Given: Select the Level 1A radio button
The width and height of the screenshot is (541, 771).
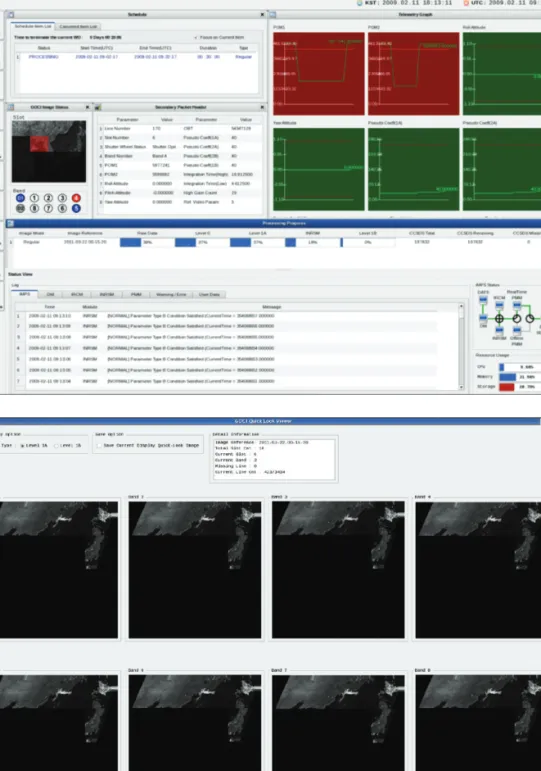Looking at the screenshot, I should [22, 445].
